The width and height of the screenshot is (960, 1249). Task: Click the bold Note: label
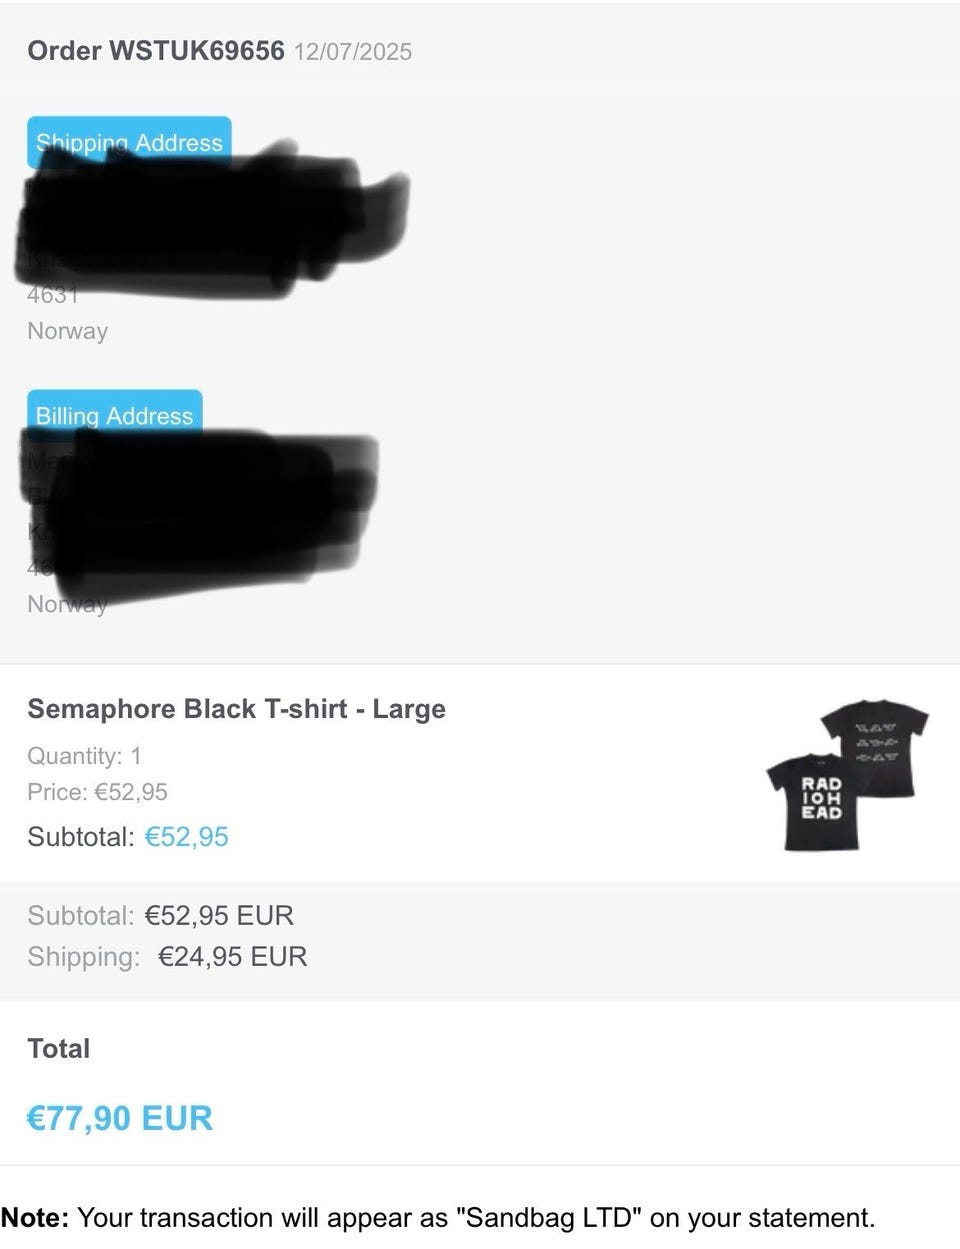[35, 1218]
